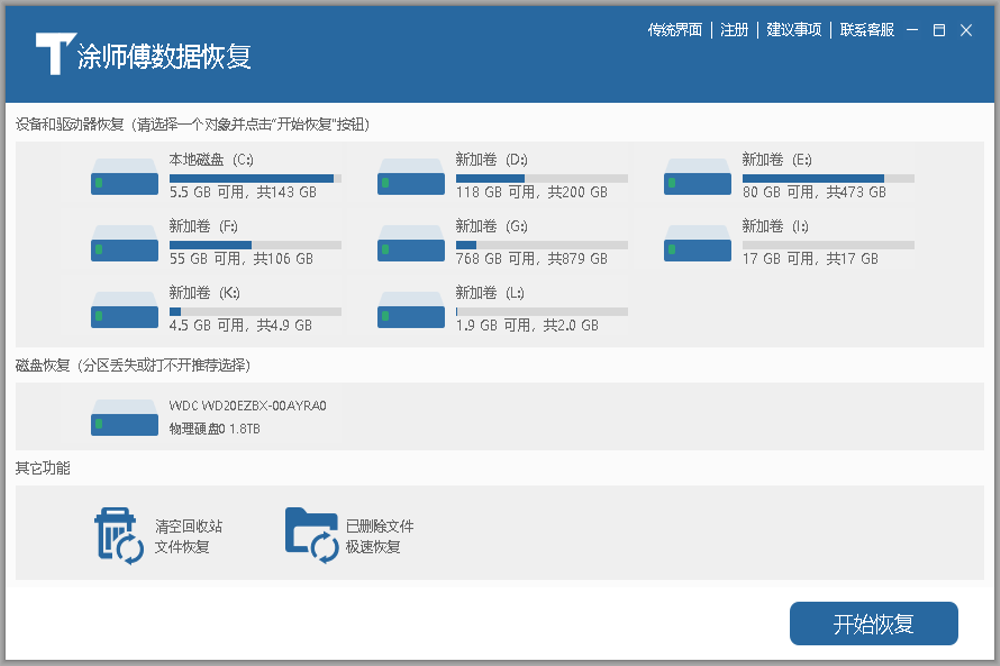1000x666 pixels.
Task: Switch to 传统界面 classic interface
Action: tap(675, 30)
